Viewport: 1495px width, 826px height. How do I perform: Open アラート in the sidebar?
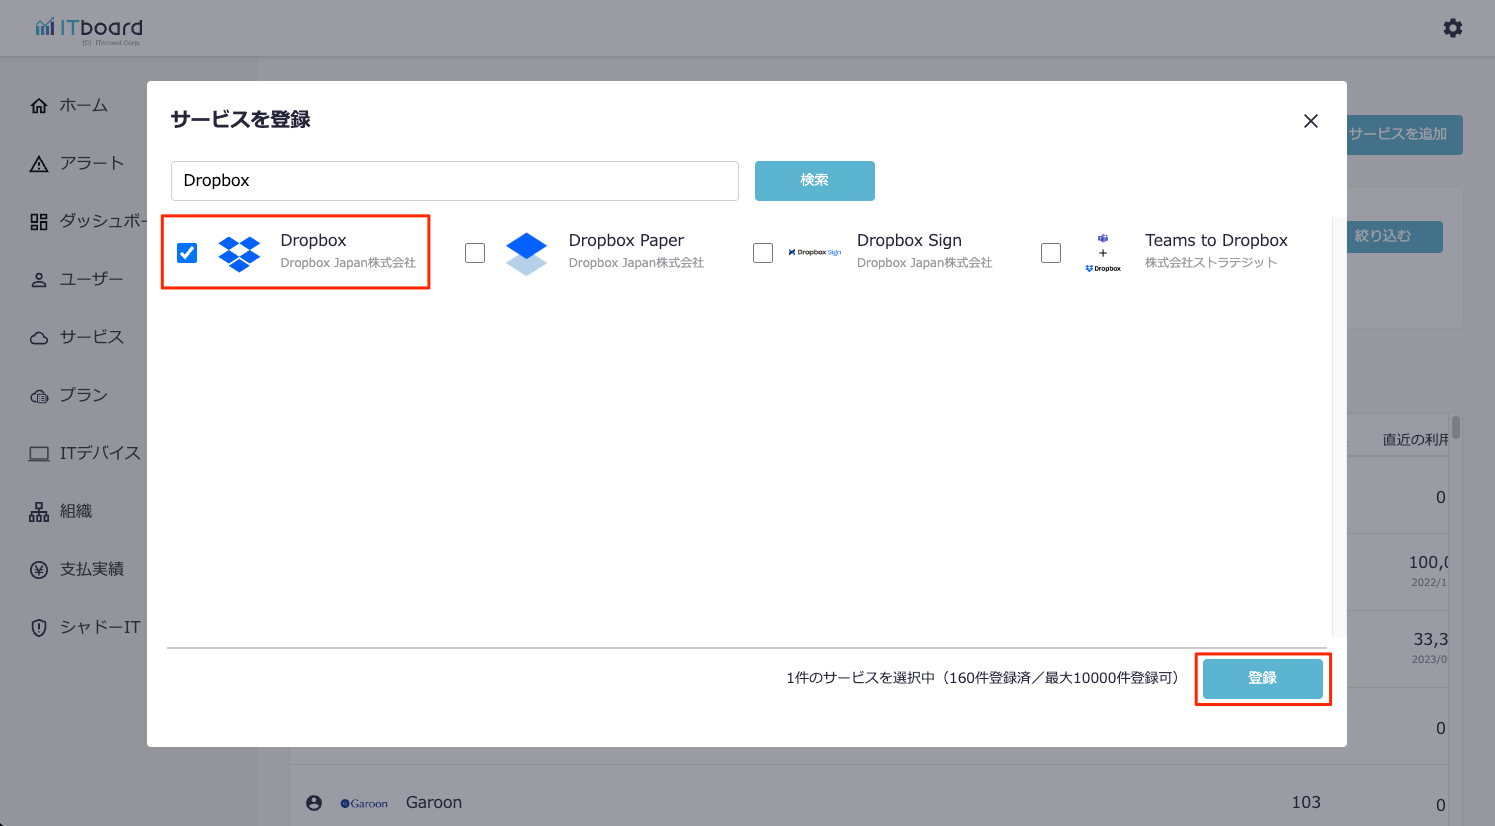pyautogui.click(x=91, y=163)
